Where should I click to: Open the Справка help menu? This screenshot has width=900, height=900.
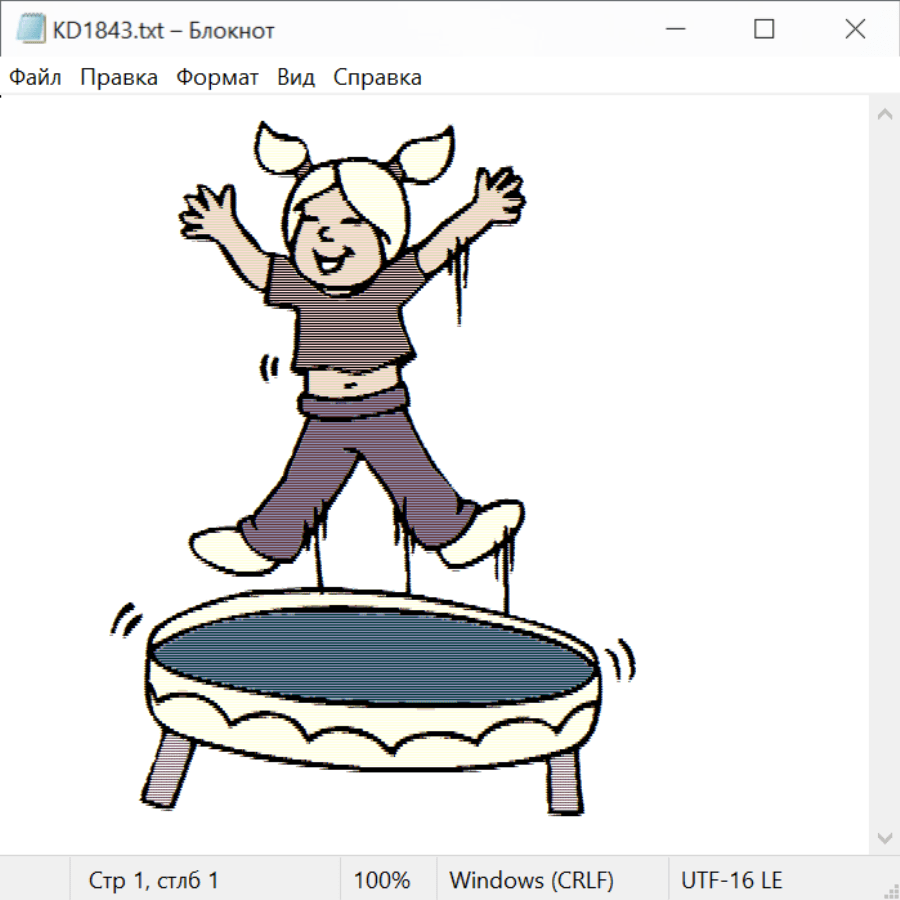(377, 78)
